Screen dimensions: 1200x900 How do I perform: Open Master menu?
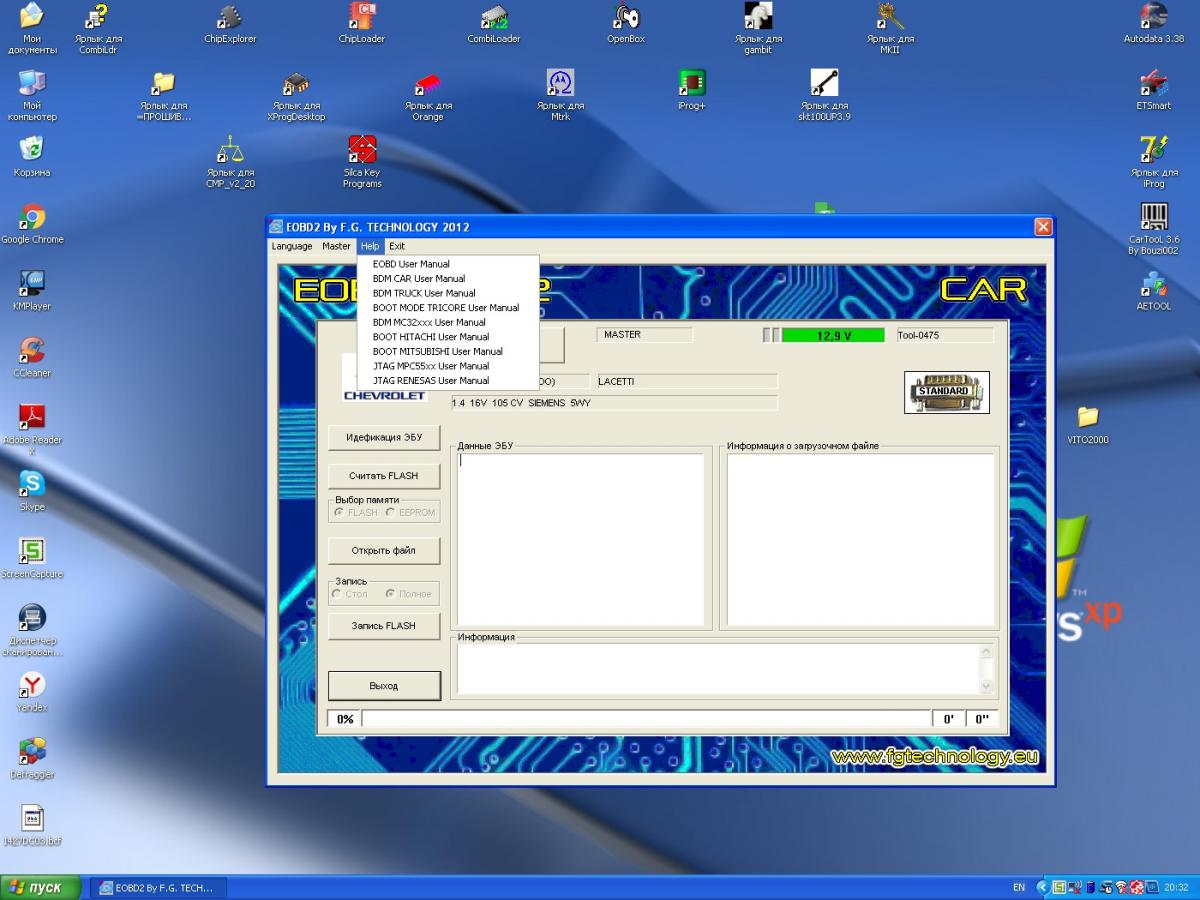pyautogui.click(x=336, y=246)
